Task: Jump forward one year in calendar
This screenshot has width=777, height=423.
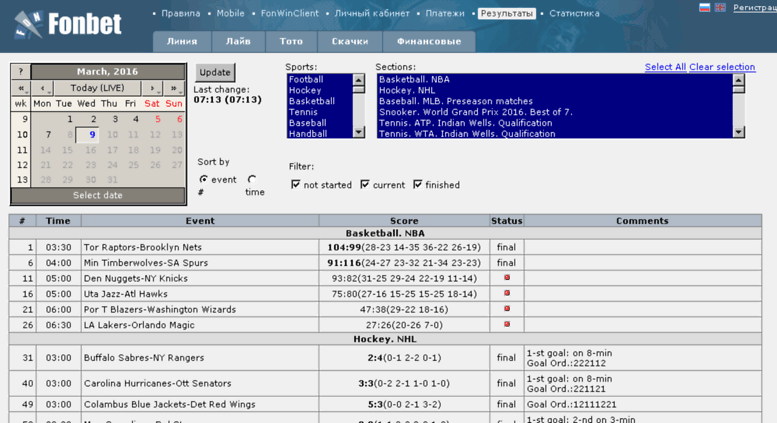Action: pos(174,88)
